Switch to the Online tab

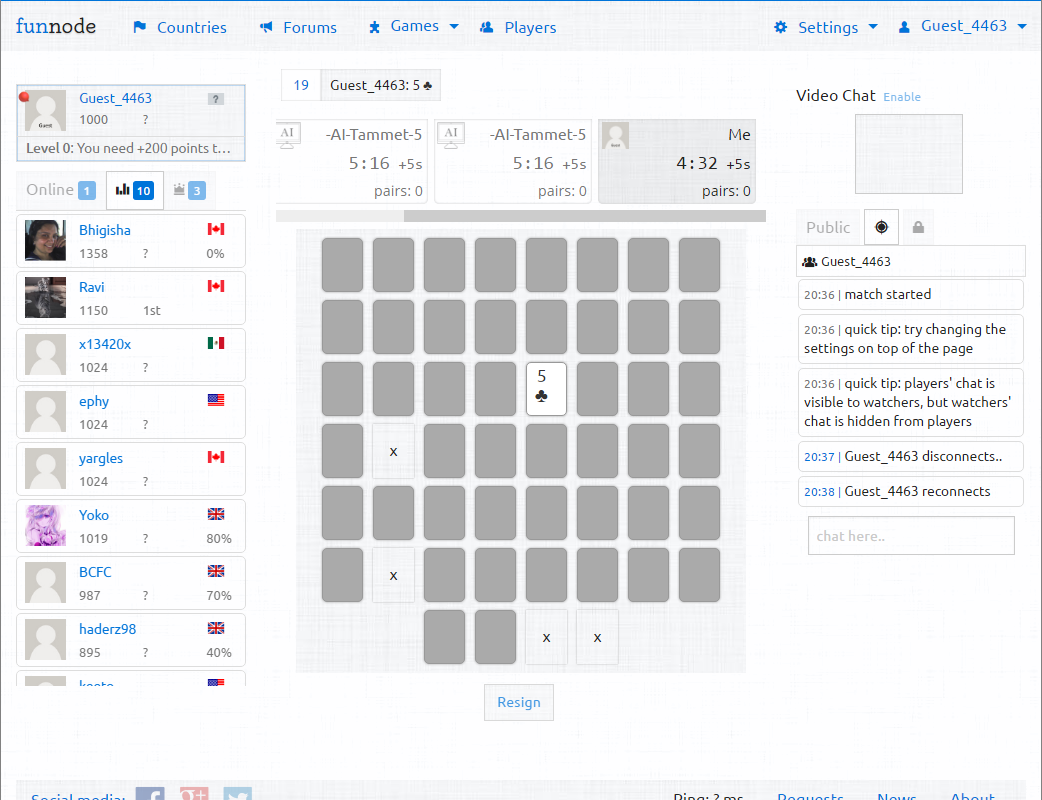(60, 191)
